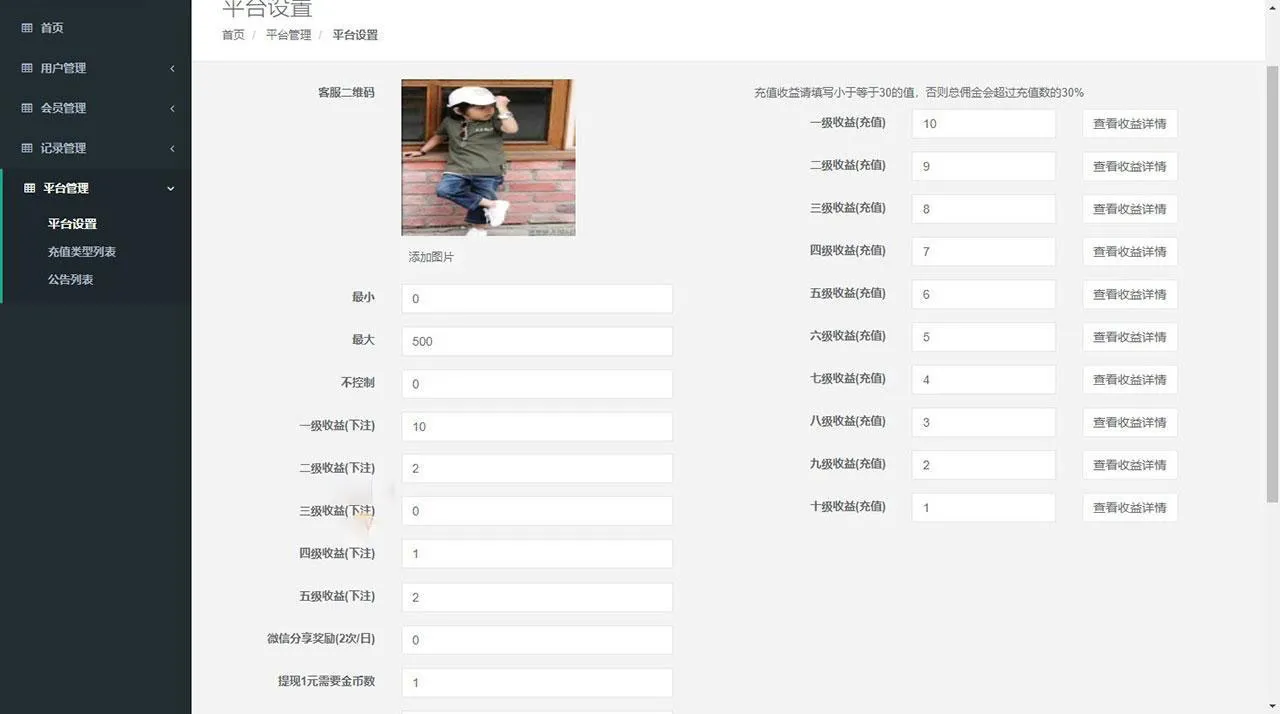
Task: Open the 充值类型列表 page
Action: 81,251
